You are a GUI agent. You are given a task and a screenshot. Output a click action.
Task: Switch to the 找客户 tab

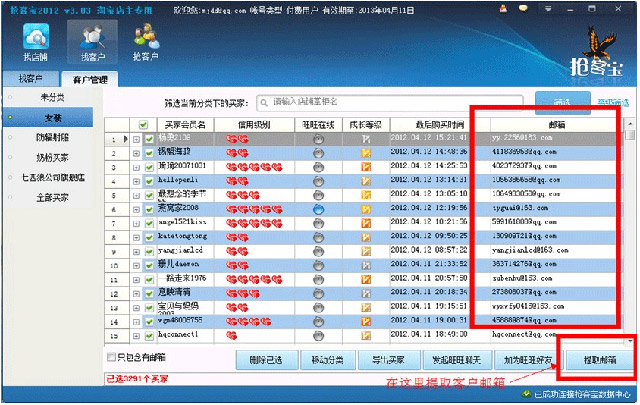[31, 78]
